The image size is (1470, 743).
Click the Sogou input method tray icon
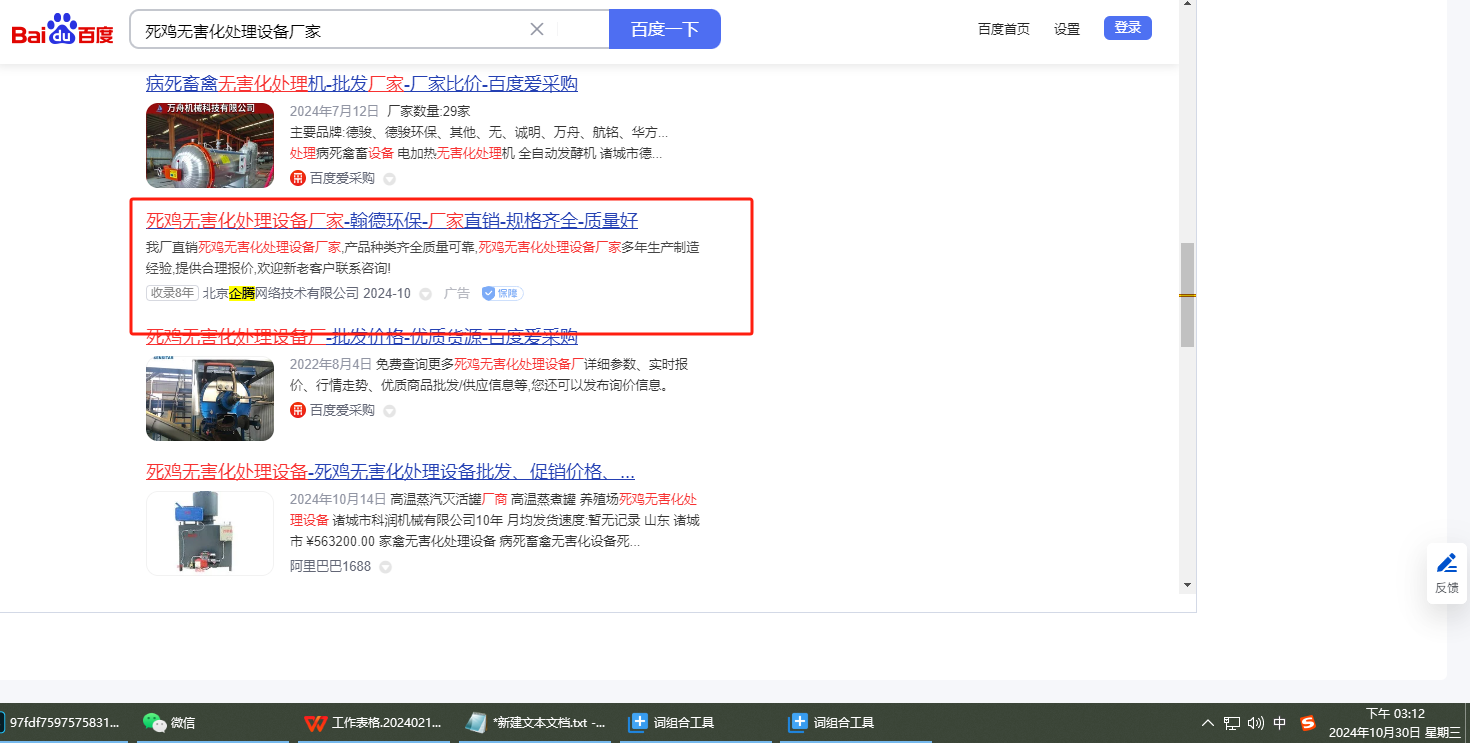point(1308,723)
